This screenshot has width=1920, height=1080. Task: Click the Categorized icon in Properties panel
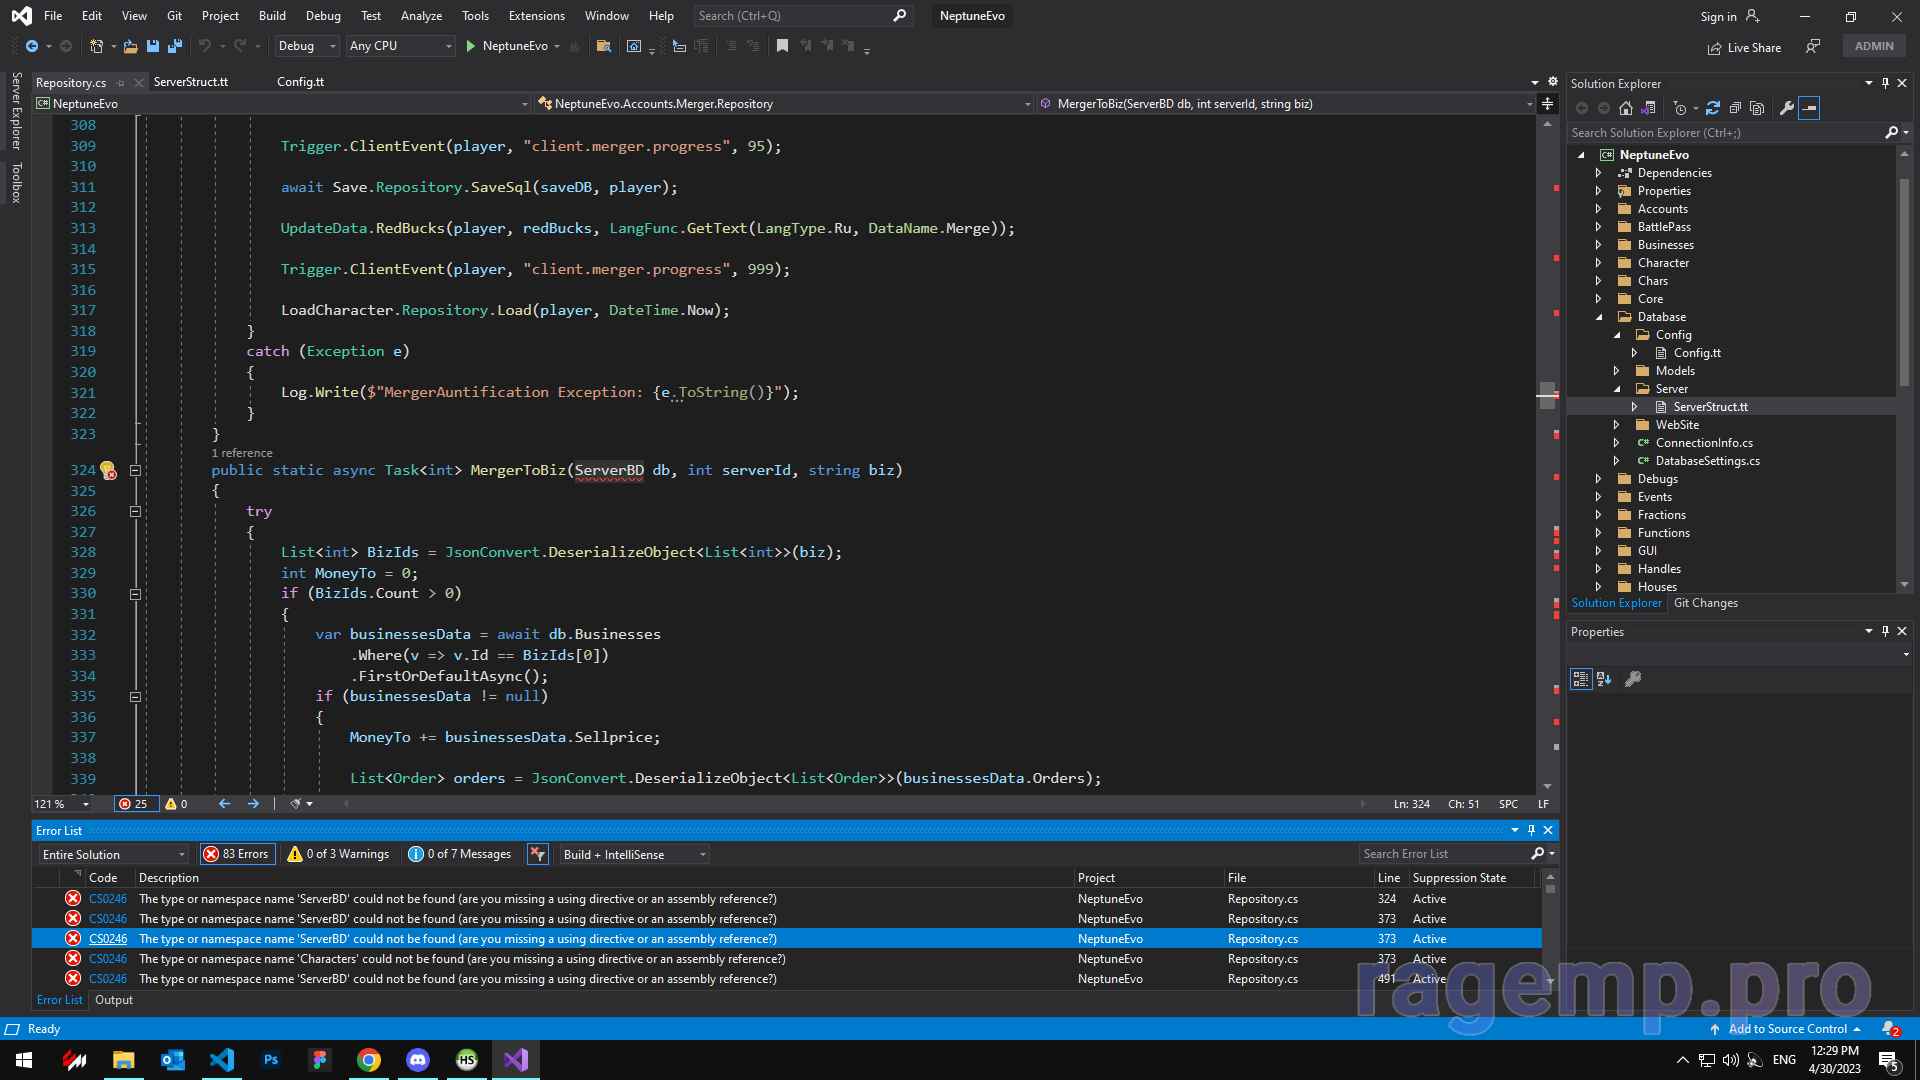1580,679
